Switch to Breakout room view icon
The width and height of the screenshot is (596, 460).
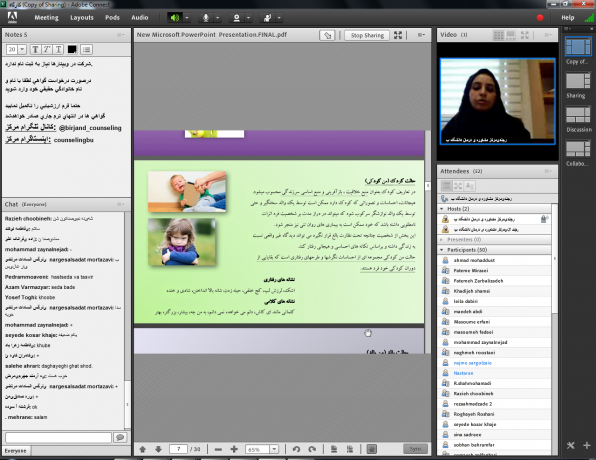tap(458, 186)
